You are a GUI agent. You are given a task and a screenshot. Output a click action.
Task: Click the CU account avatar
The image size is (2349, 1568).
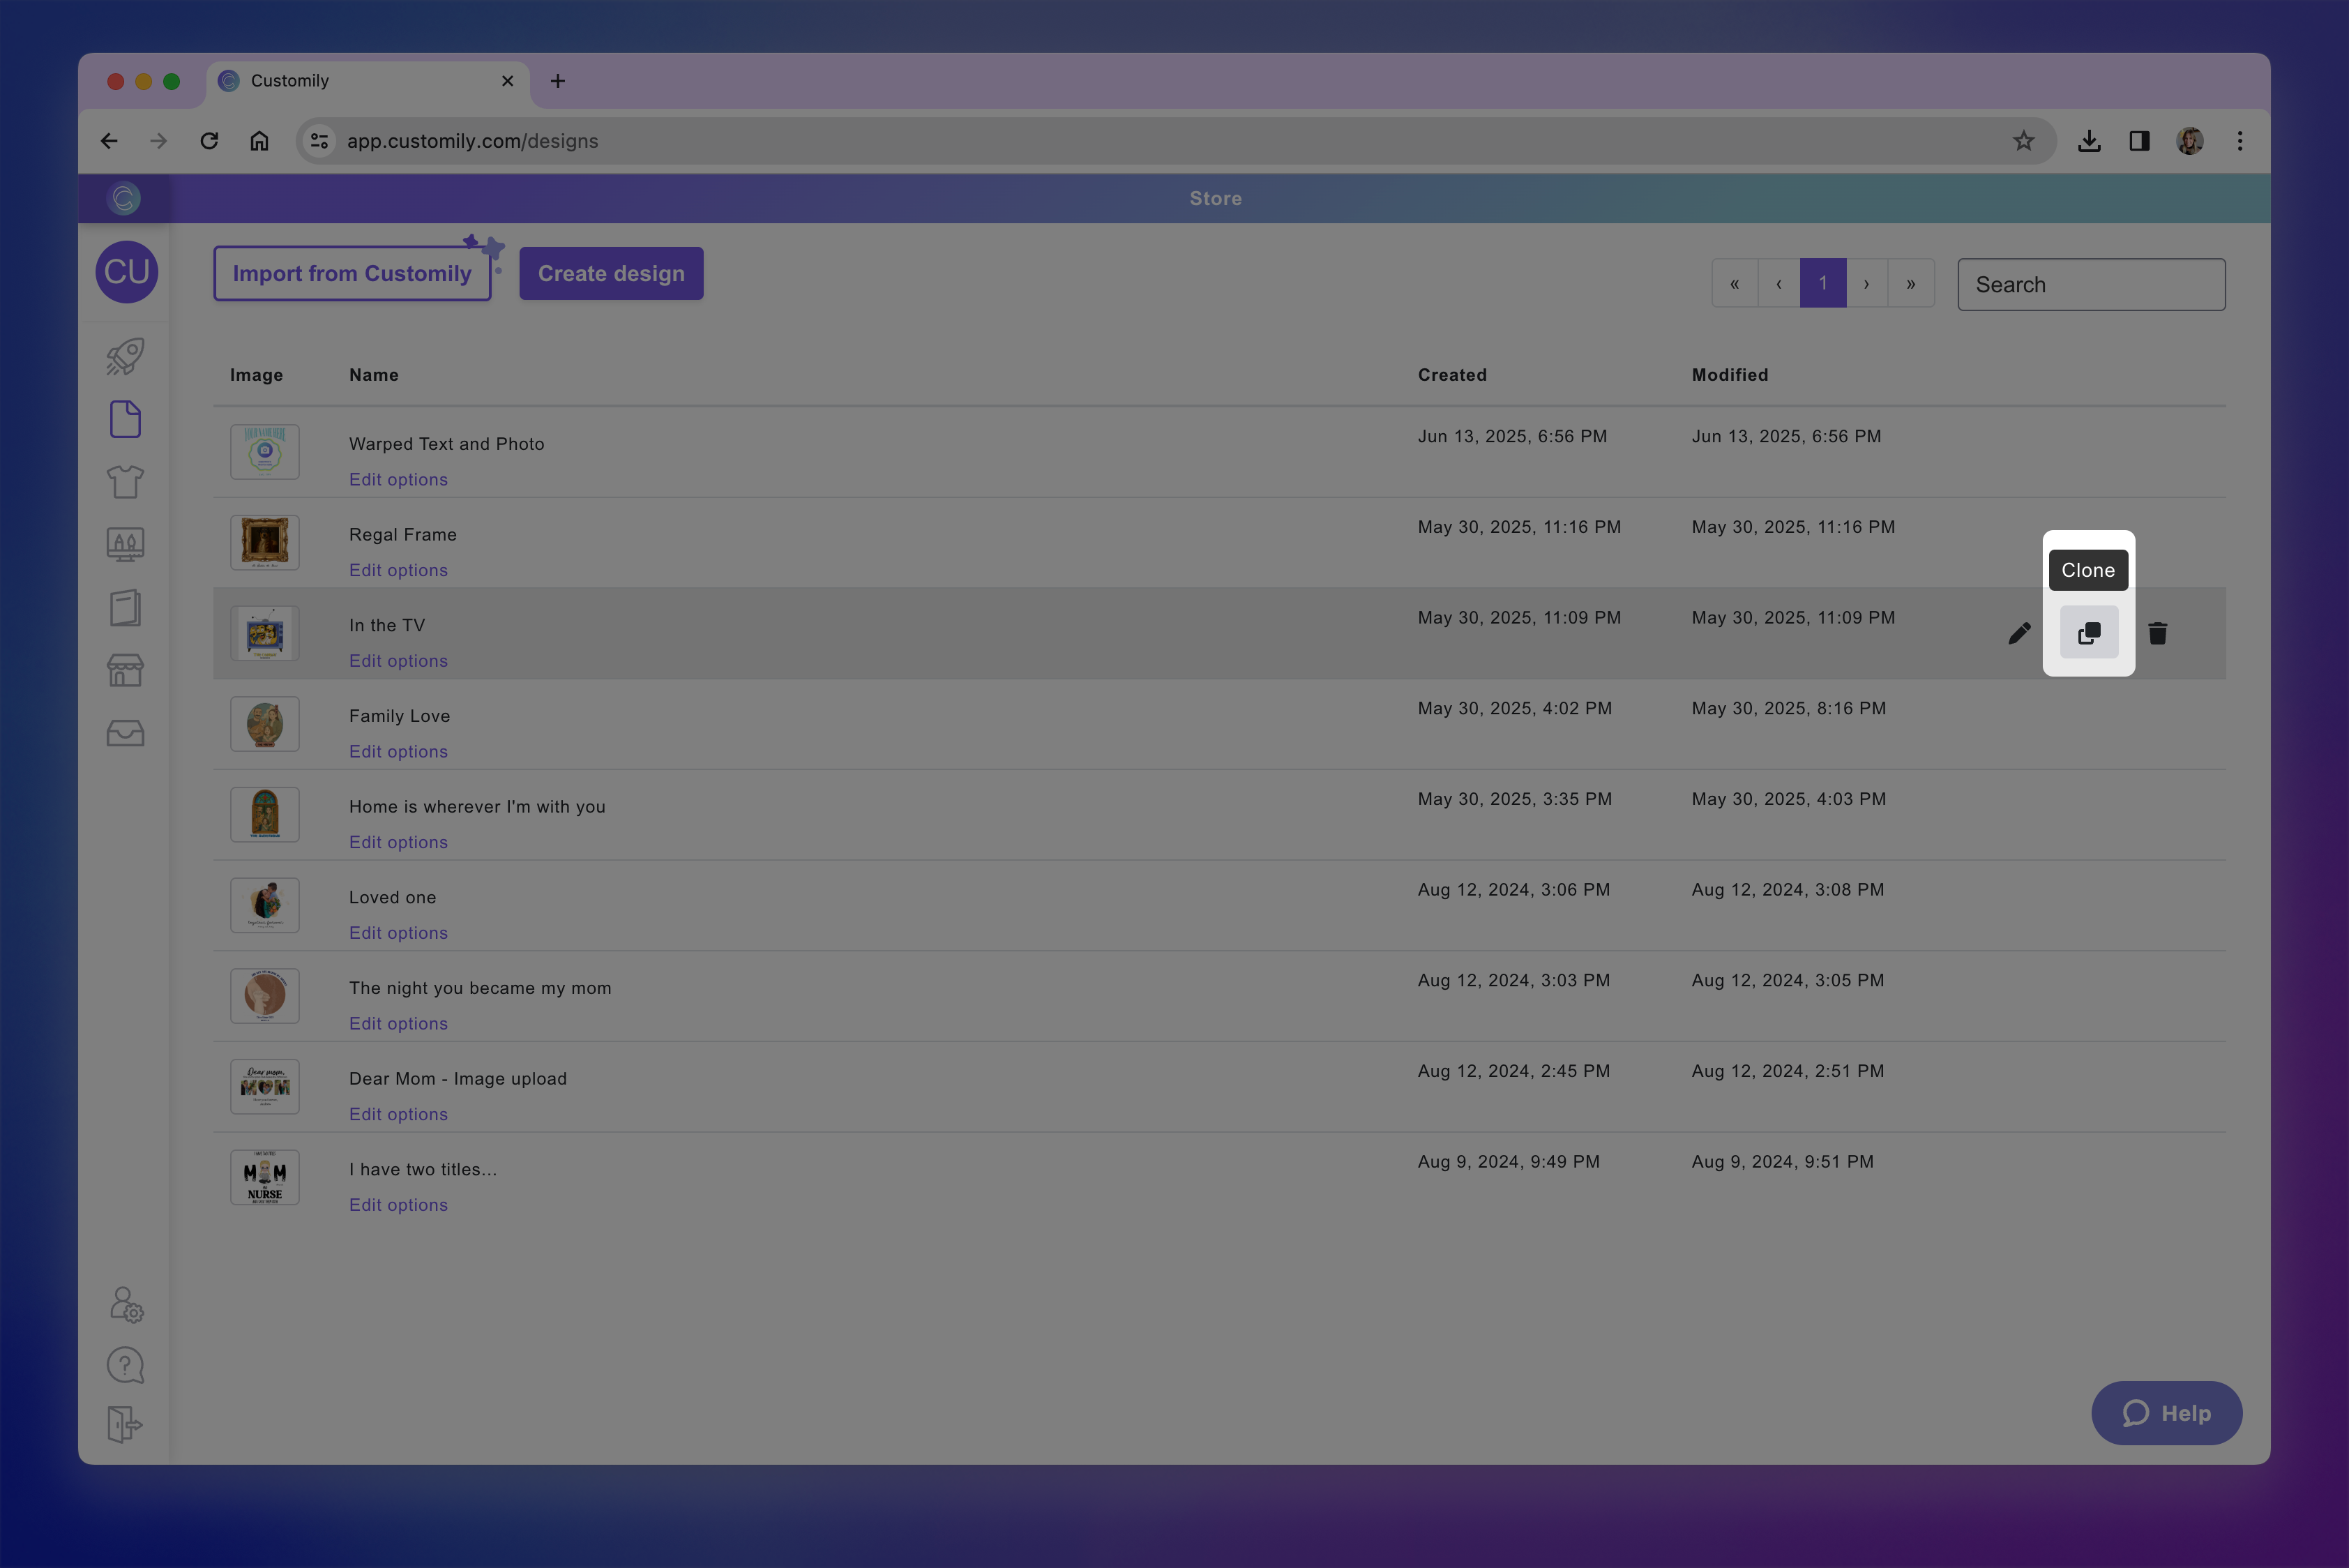click(x=127, y=272)
